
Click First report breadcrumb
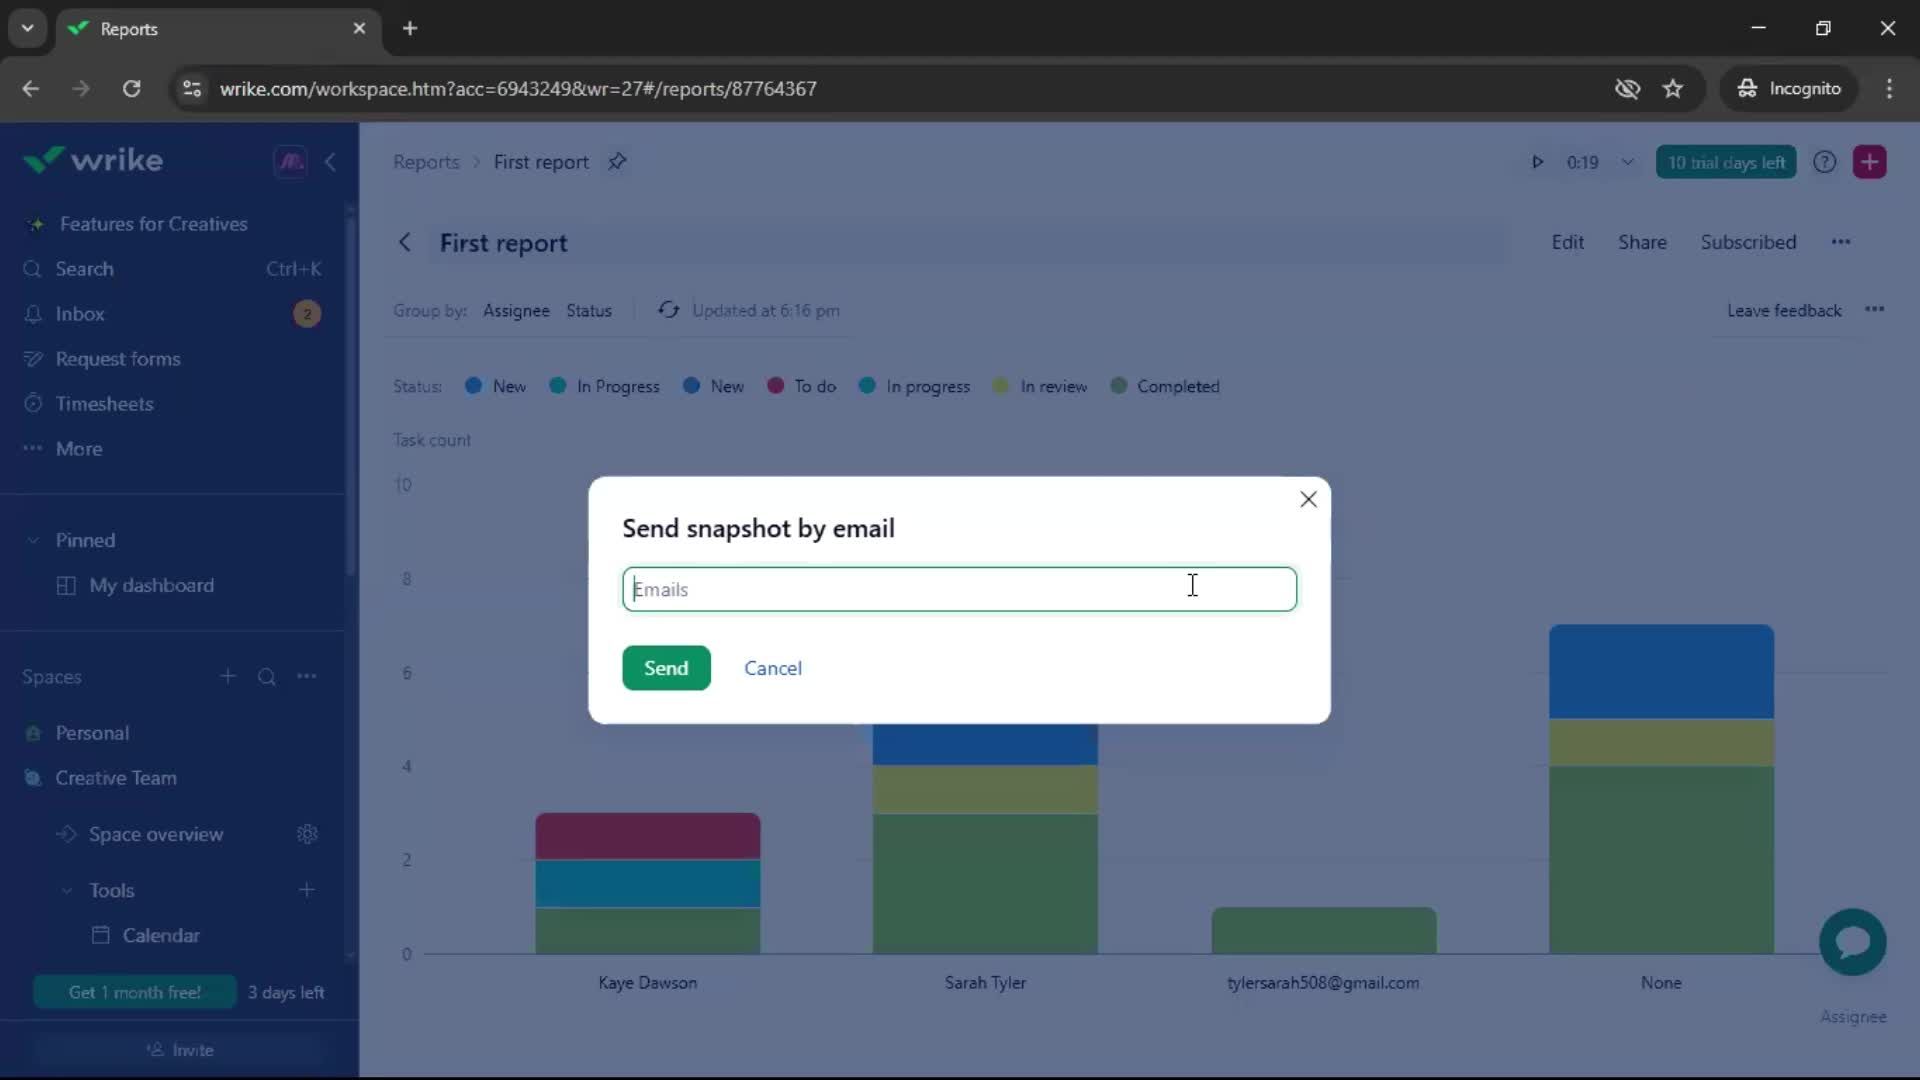541,162
